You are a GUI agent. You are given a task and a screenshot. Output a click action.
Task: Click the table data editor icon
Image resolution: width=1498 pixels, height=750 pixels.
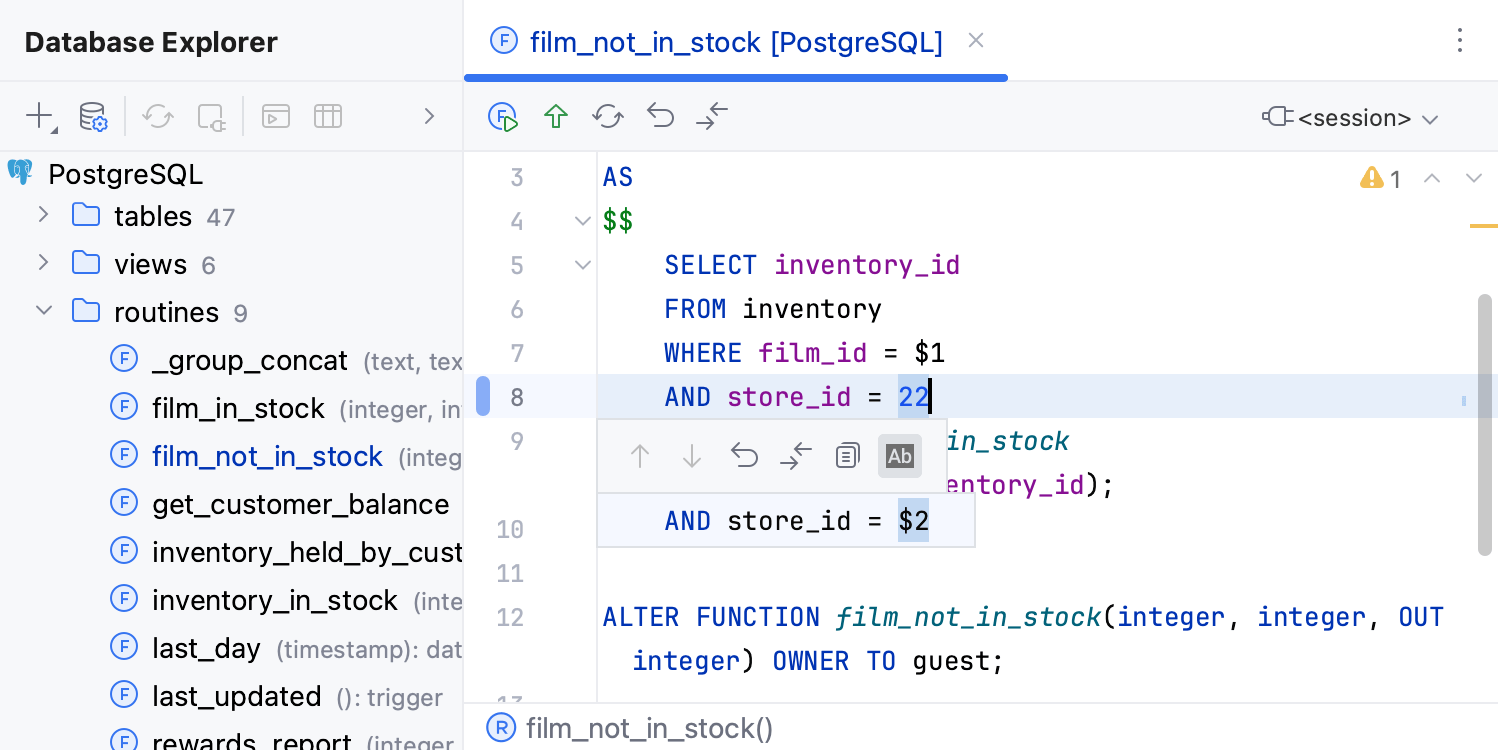click(328, 115)
